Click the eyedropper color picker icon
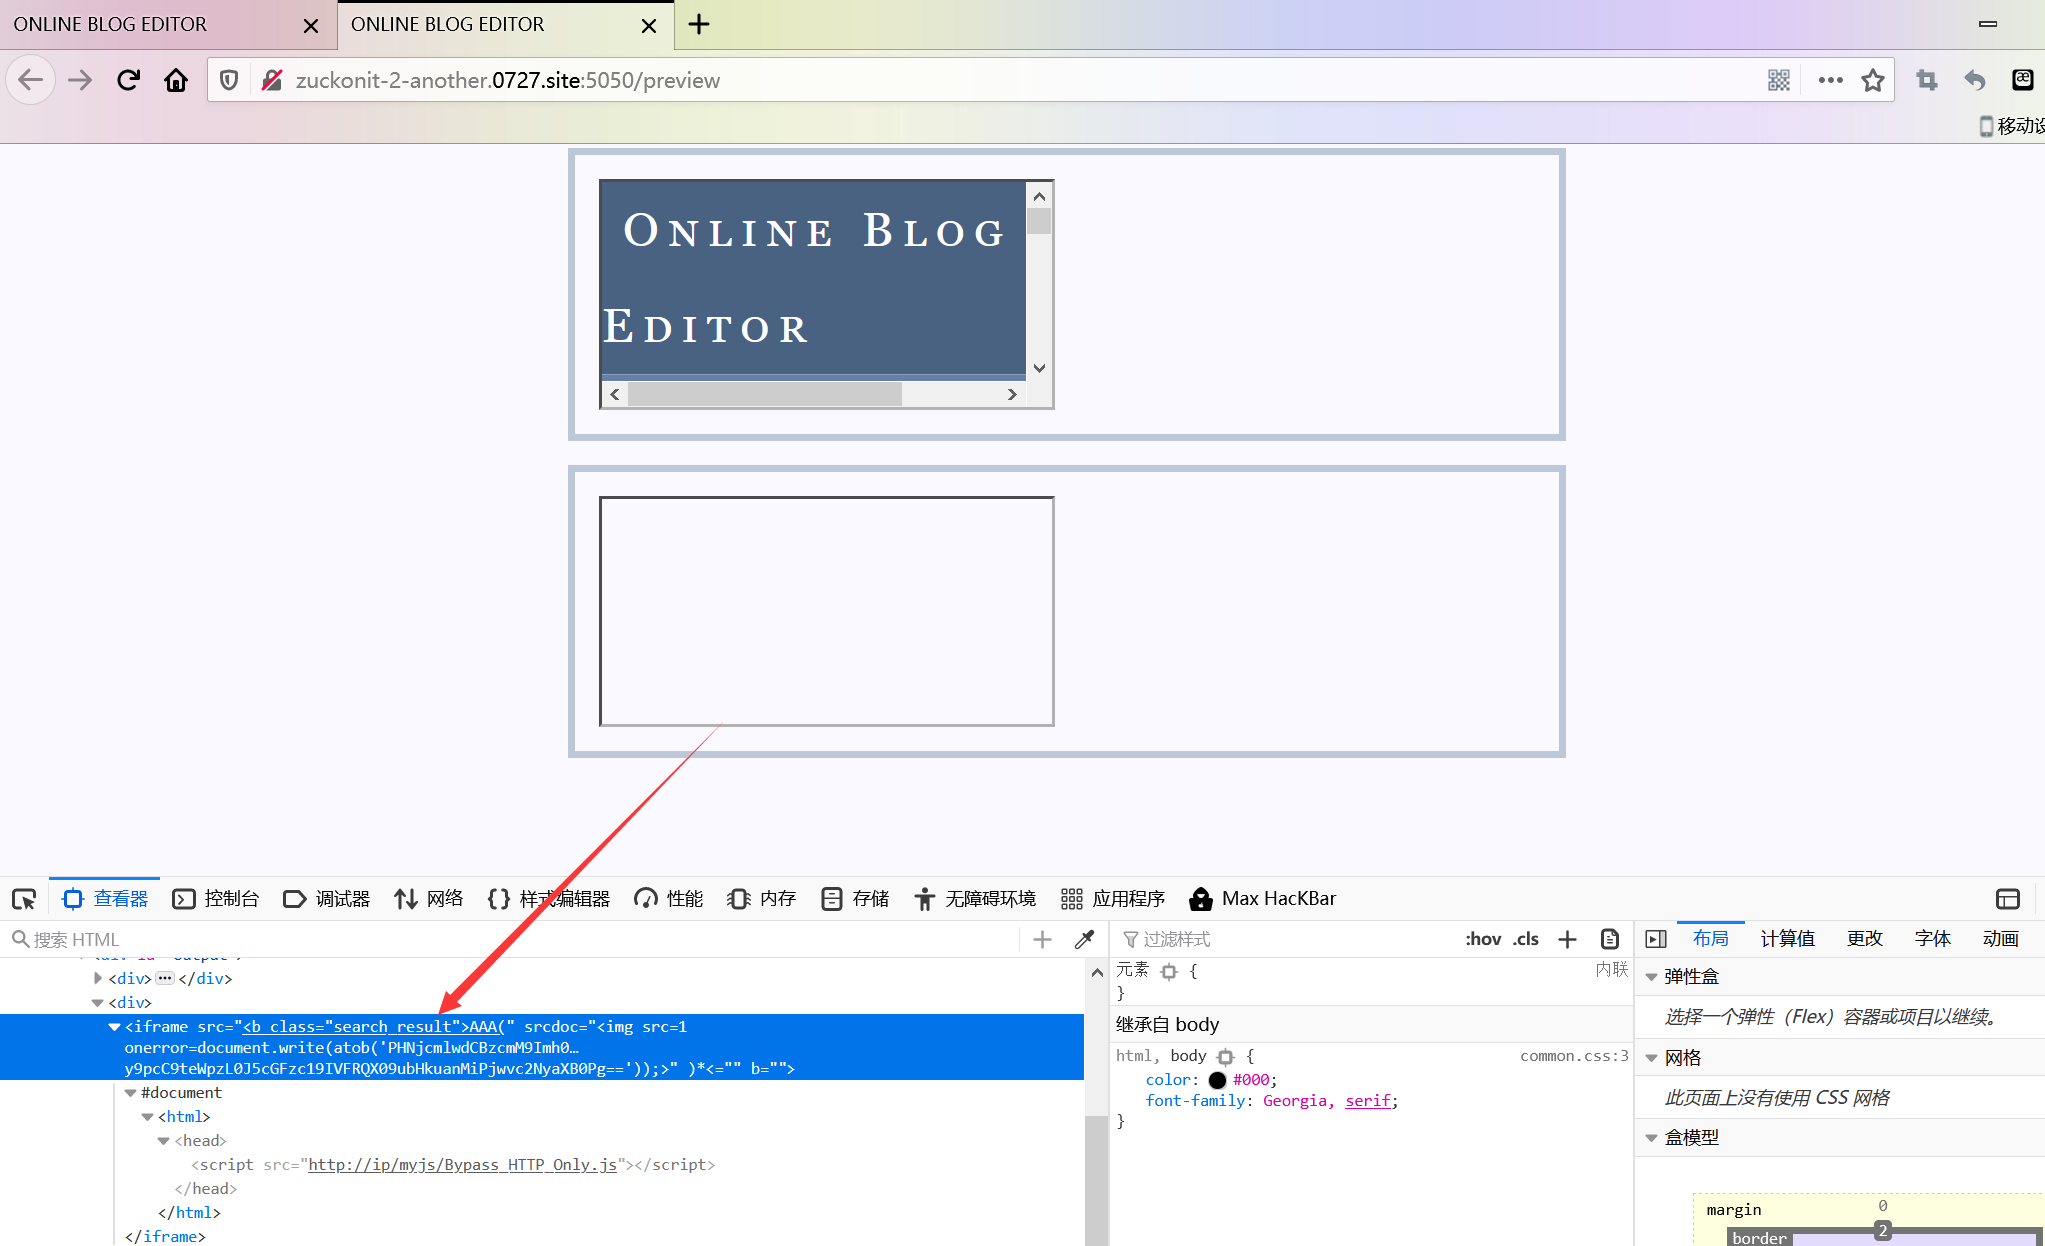The width and height of the screenshot is (2045, 1246). point(1084,939)
